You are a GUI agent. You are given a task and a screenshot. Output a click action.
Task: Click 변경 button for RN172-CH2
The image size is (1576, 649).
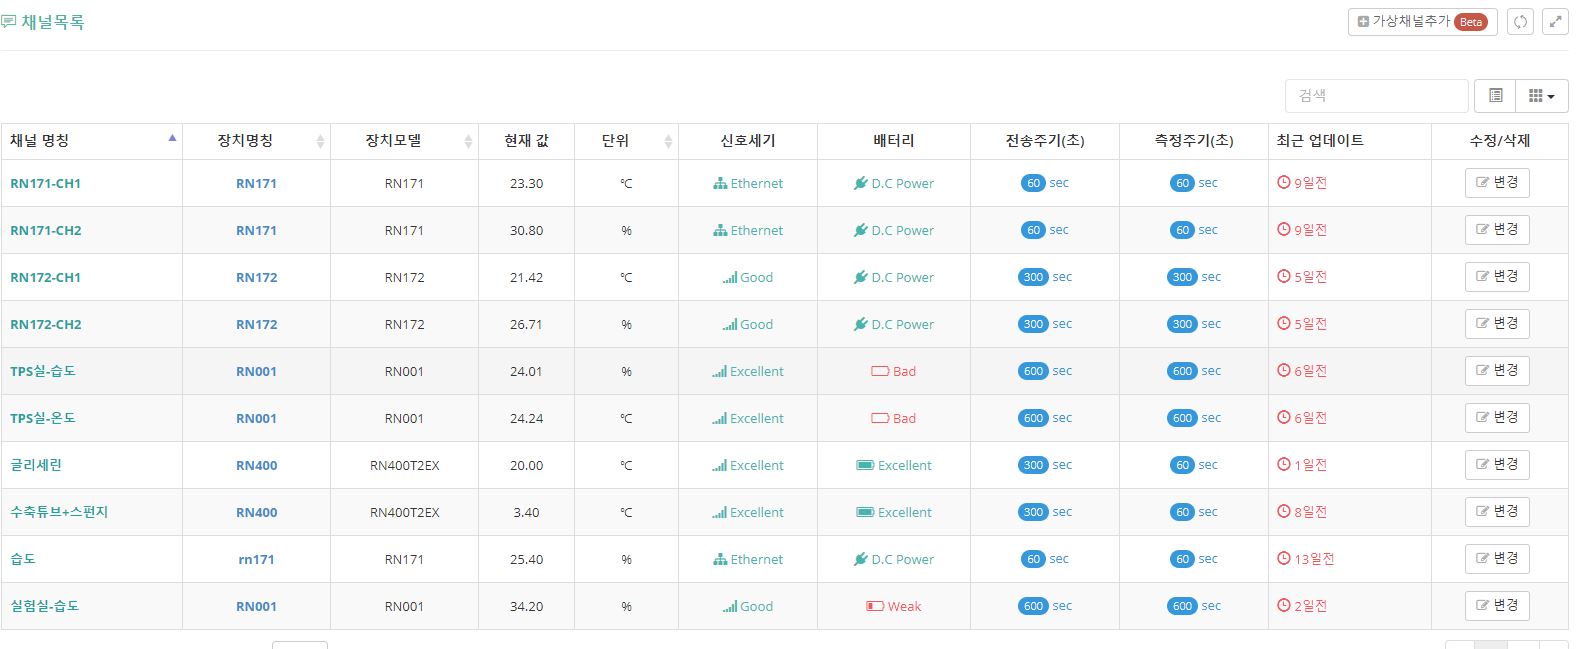1497,324
